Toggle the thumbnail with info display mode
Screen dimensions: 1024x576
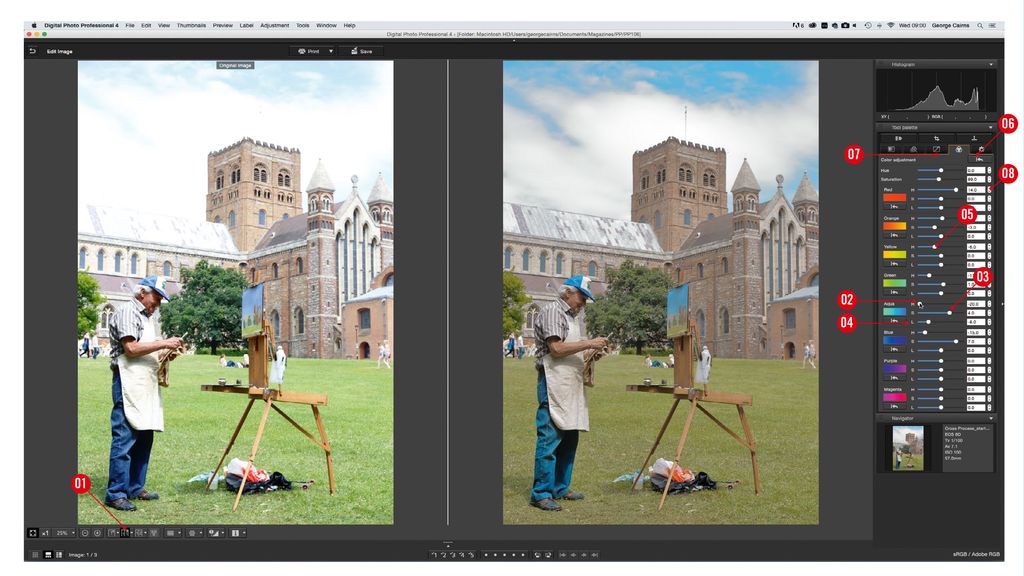[60, 553]
